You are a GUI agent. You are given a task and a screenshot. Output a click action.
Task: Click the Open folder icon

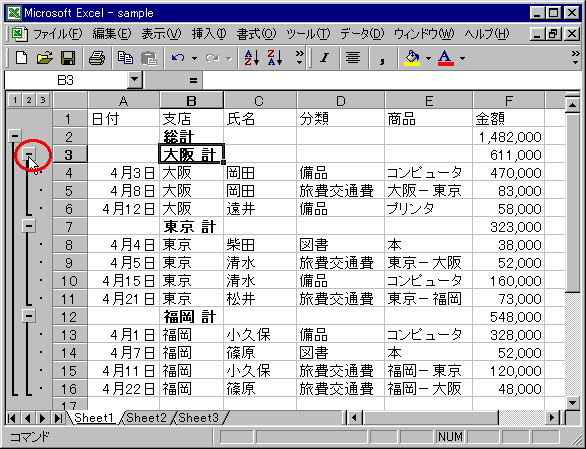(x=45, y=58)
